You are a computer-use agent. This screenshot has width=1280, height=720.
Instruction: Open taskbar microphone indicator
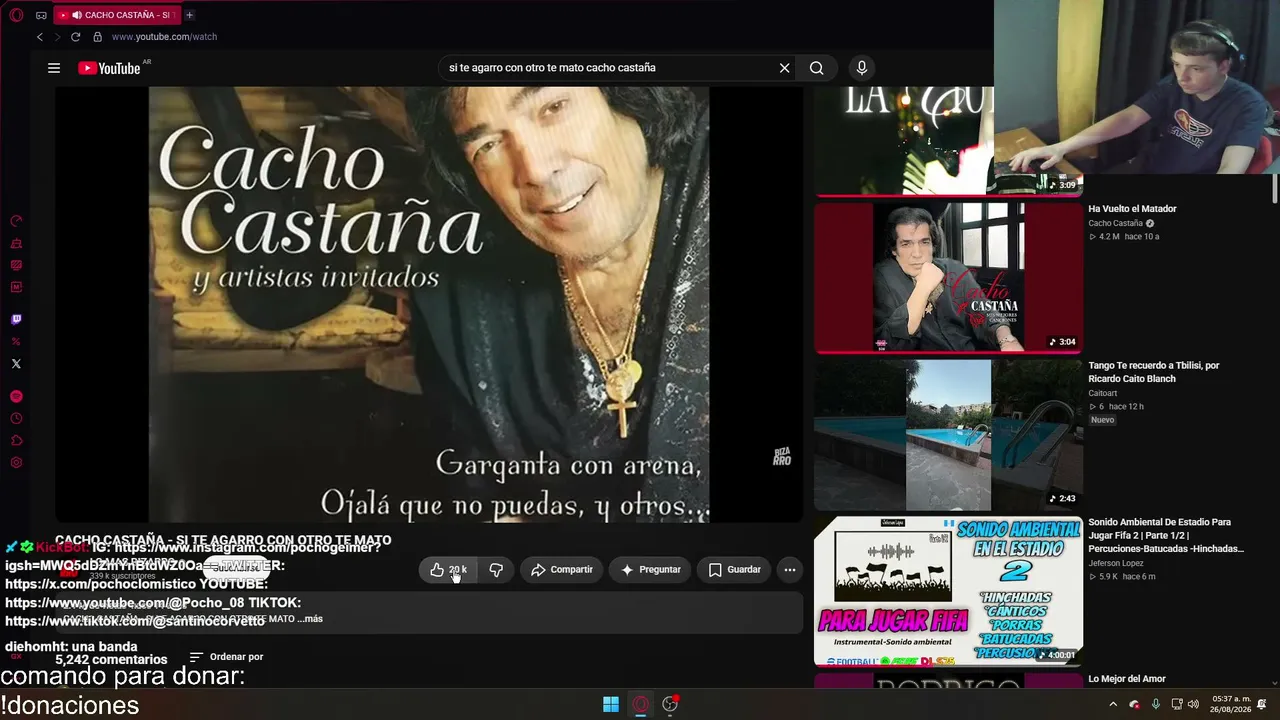click(x=1156, y=705)
